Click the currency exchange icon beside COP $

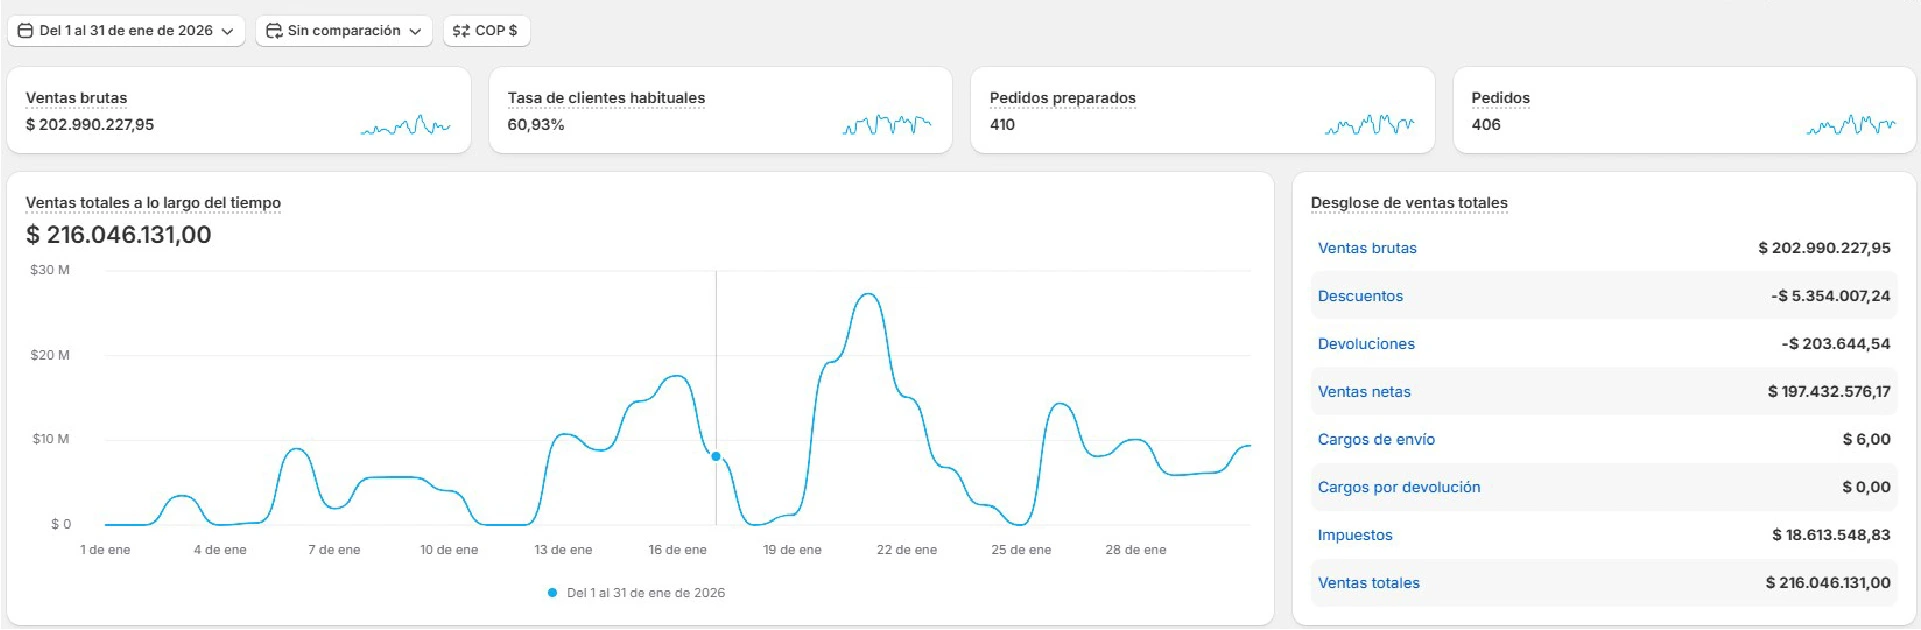pos(461,31)
